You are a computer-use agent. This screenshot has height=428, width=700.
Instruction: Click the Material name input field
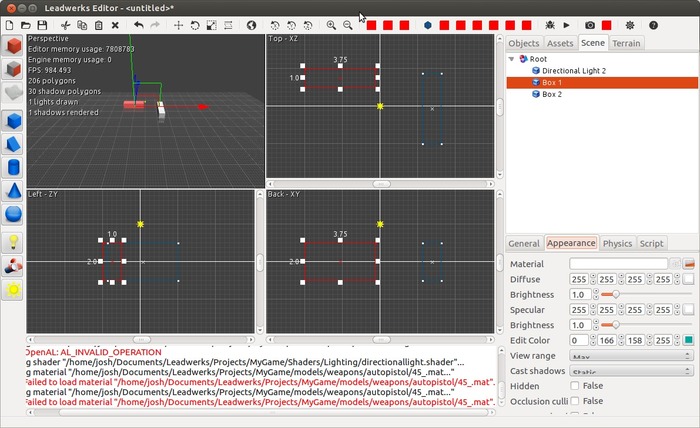tap(618, 264)
